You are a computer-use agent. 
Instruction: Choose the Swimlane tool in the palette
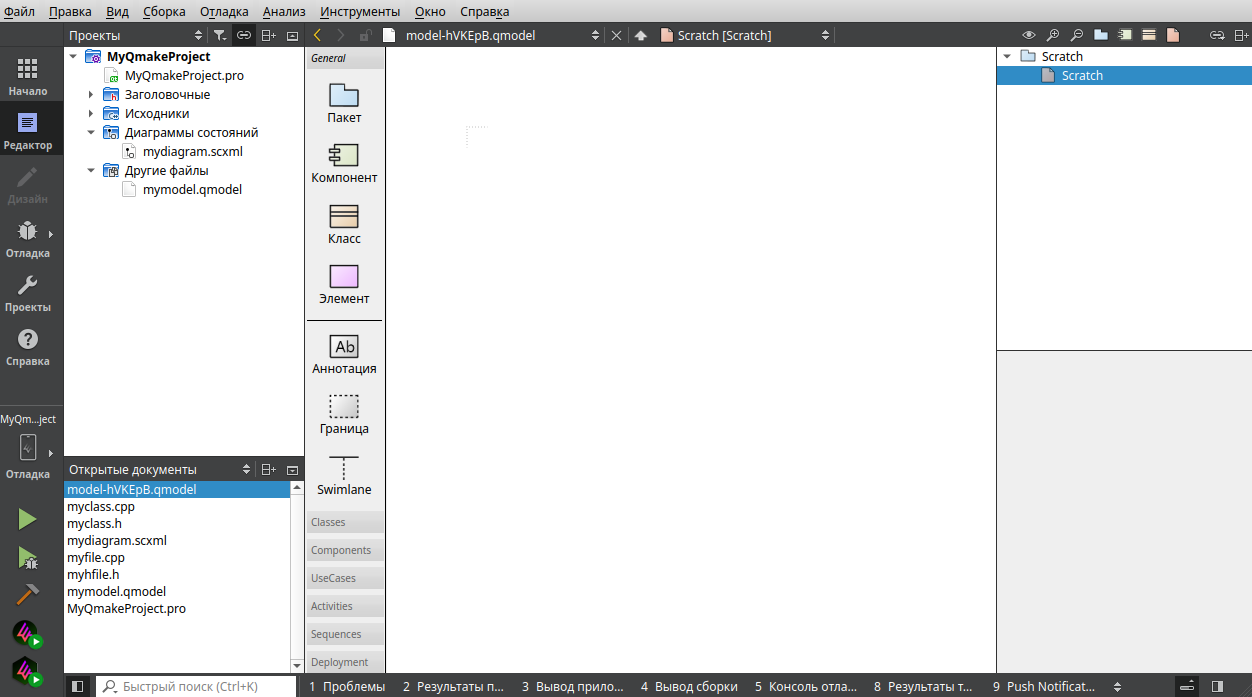[344, 475]
